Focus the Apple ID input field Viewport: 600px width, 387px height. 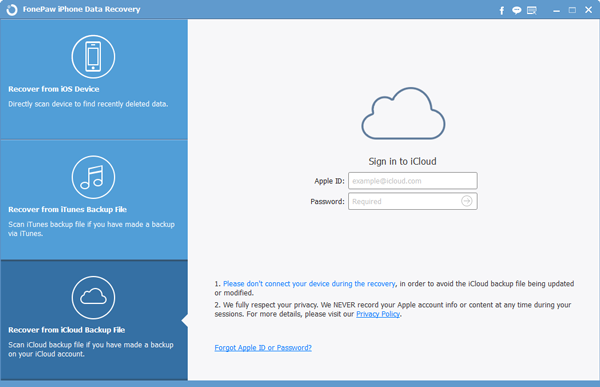(x=412, y=181)
